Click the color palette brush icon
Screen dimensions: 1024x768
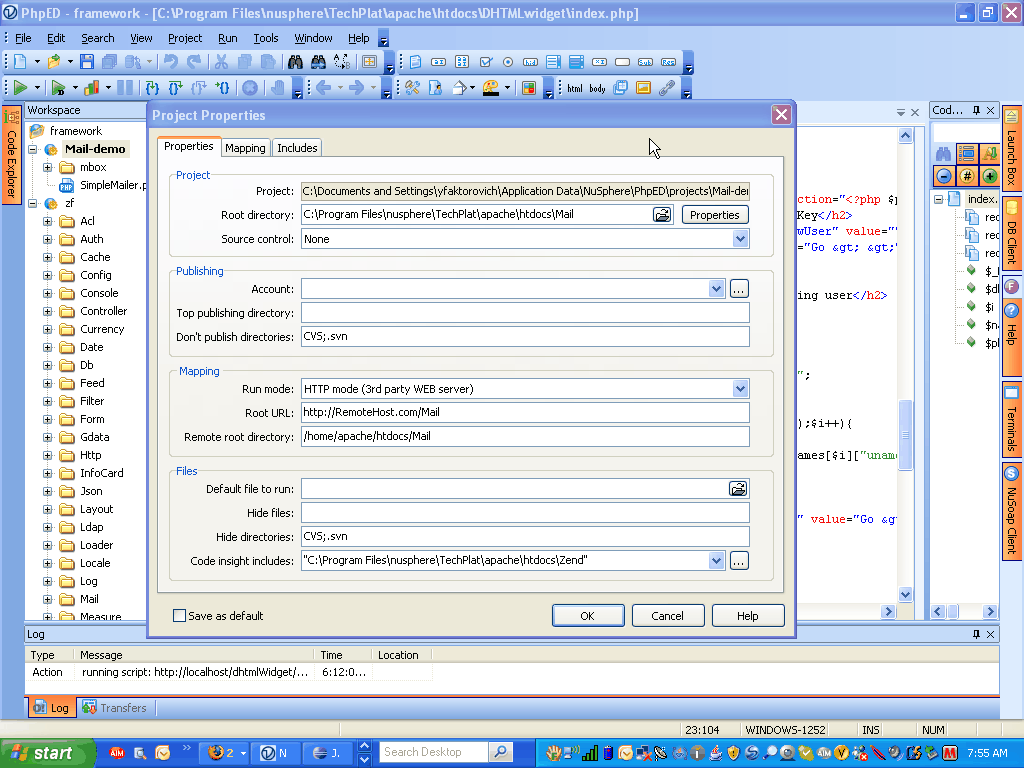coord(490,88)
